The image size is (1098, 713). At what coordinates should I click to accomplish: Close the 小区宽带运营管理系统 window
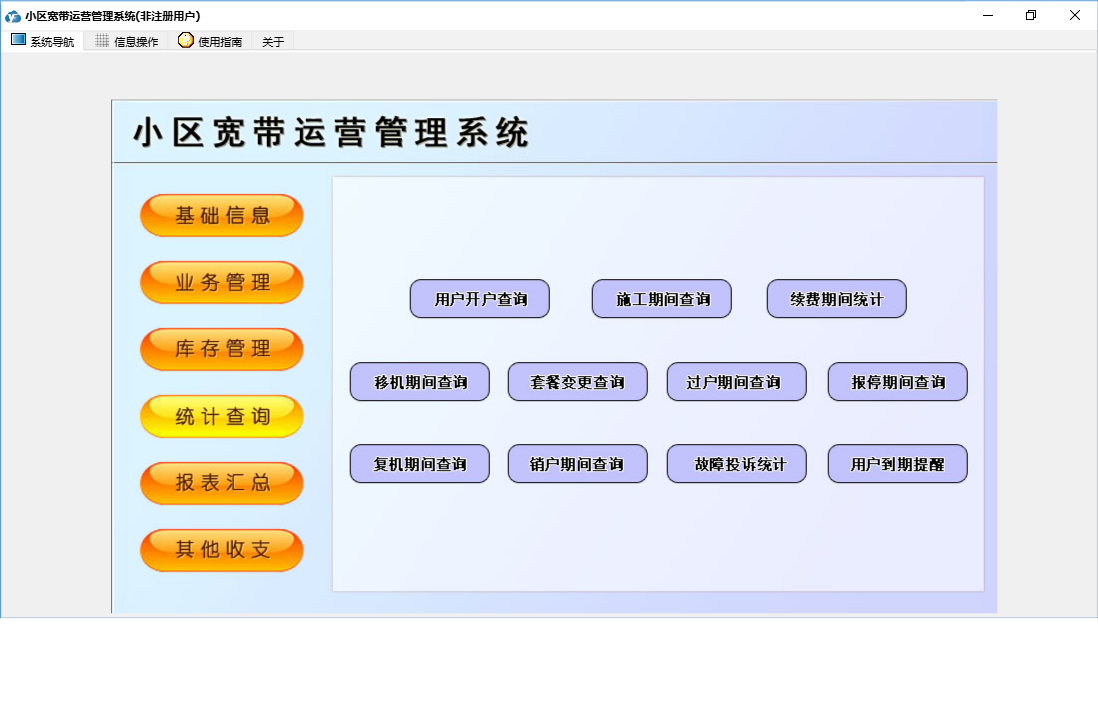pyautogui.click(x=1075, y=15)
